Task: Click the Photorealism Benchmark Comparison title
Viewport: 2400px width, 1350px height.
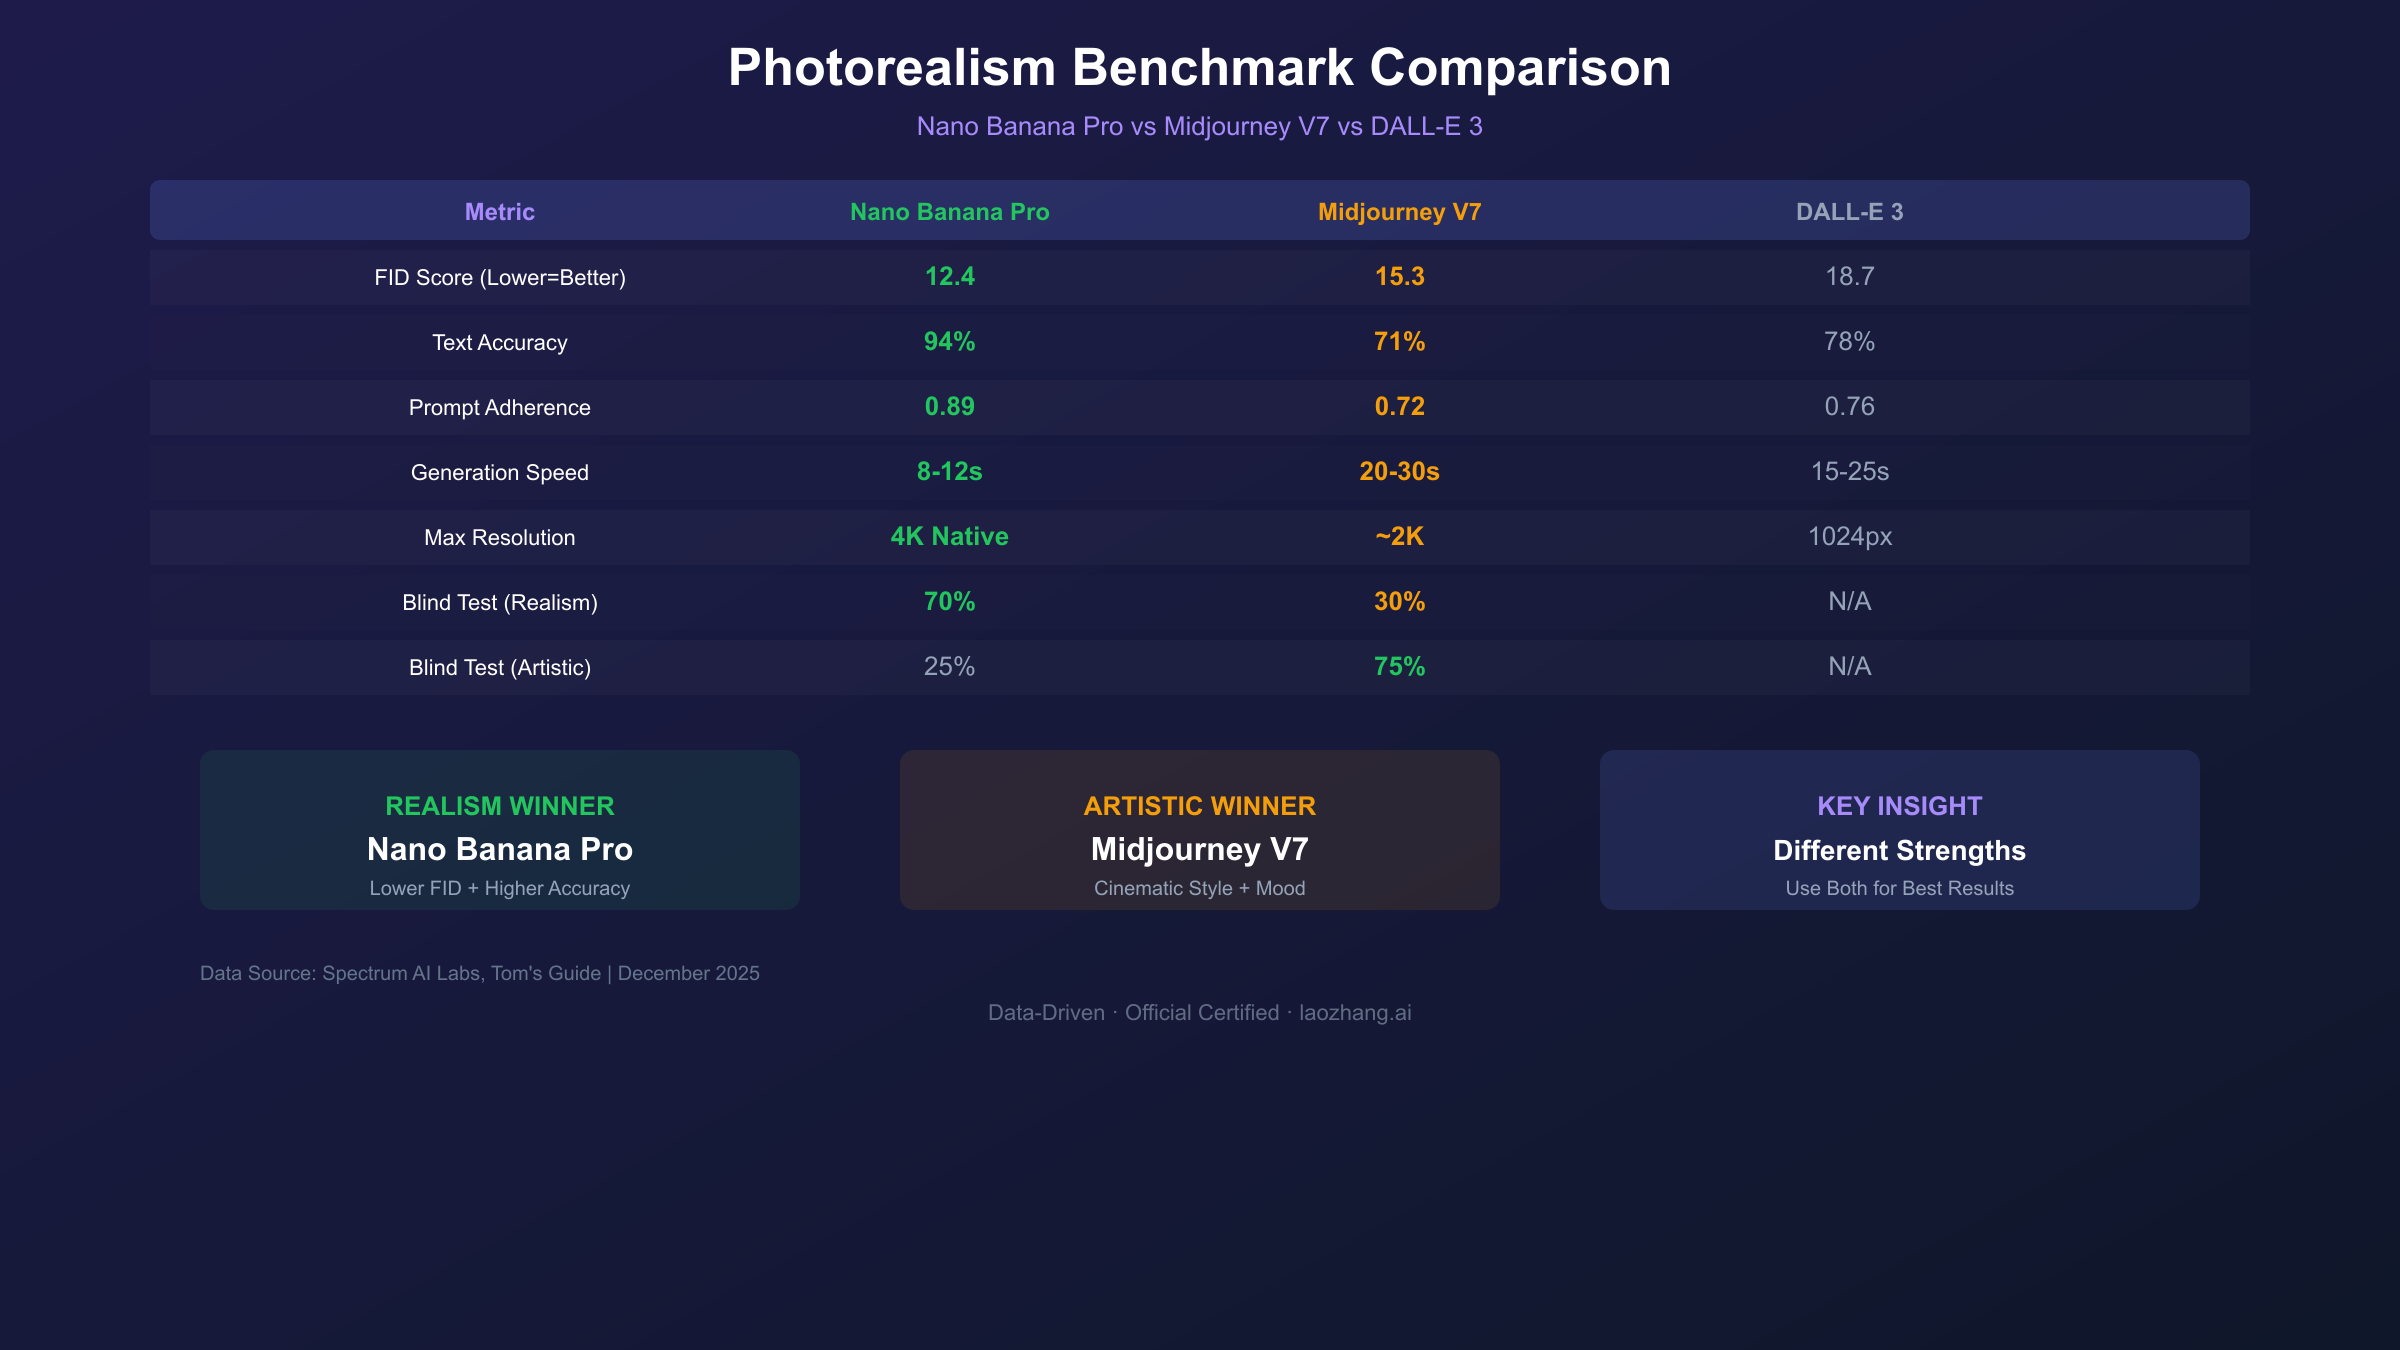Action: (1199, 68)
